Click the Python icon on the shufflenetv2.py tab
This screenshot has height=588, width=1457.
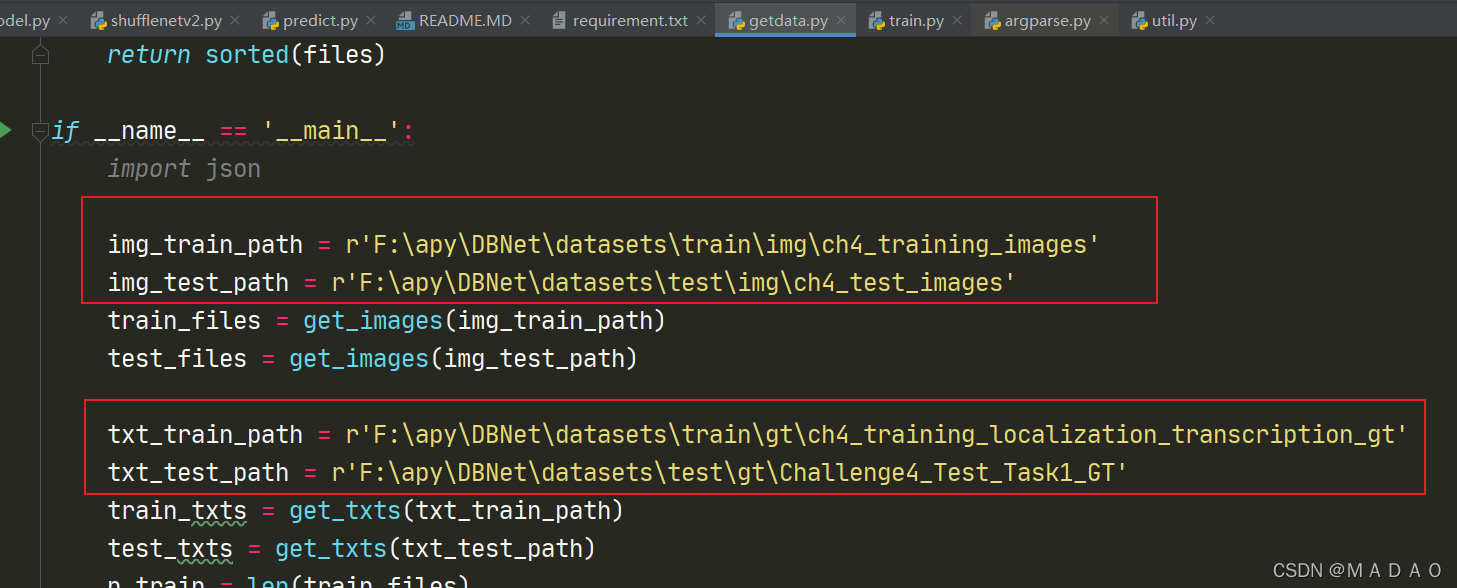coord(100,18)
